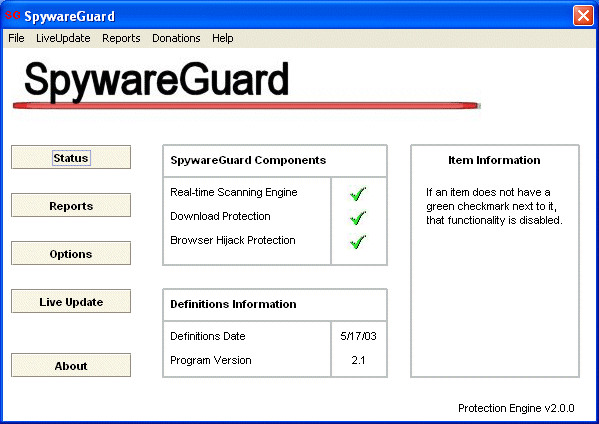
Task: Click the item information description paragraph
Action: 494,206
